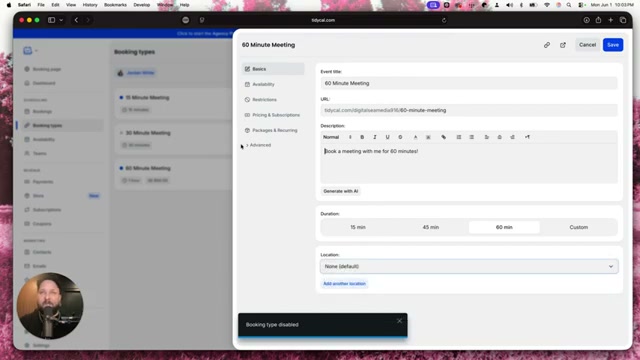The height and width of the screenshot is (360, 640).
Task: Edit the Event title field
Action: tap(469, 83)
